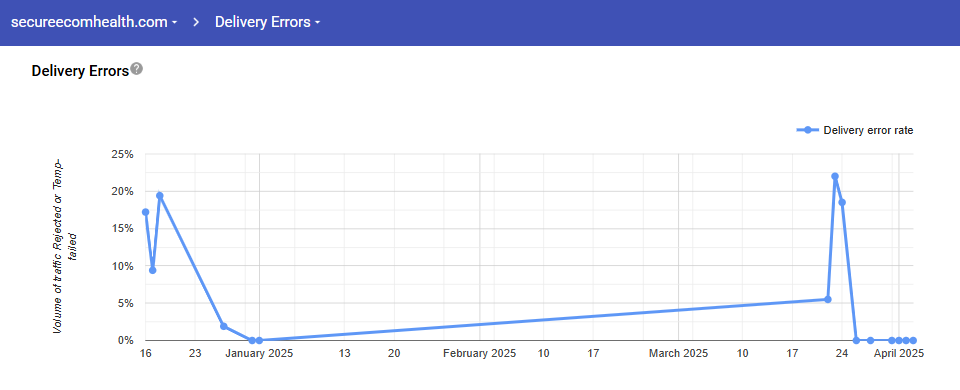Click the '23' date label in December
Image resolution: width=960 pixels, height=390 pixels.
tap(195, 353)
